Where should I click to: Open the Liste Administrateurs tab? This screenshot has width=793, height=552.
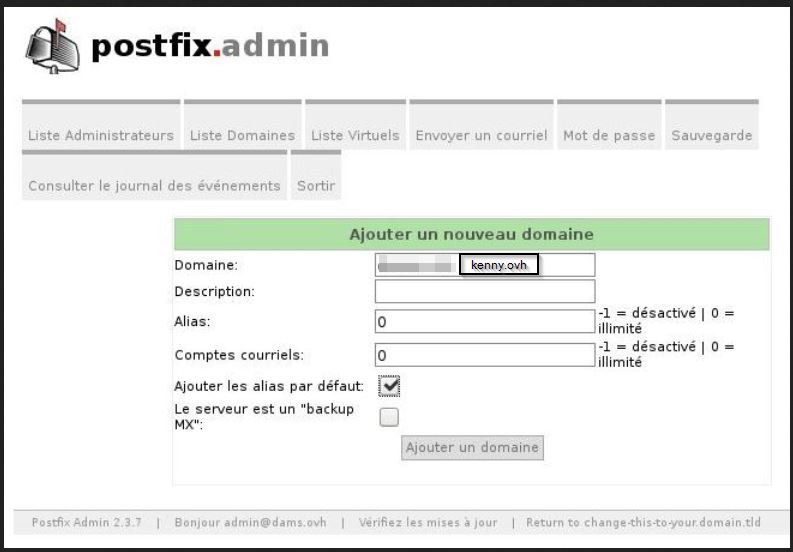click(101, 135)
